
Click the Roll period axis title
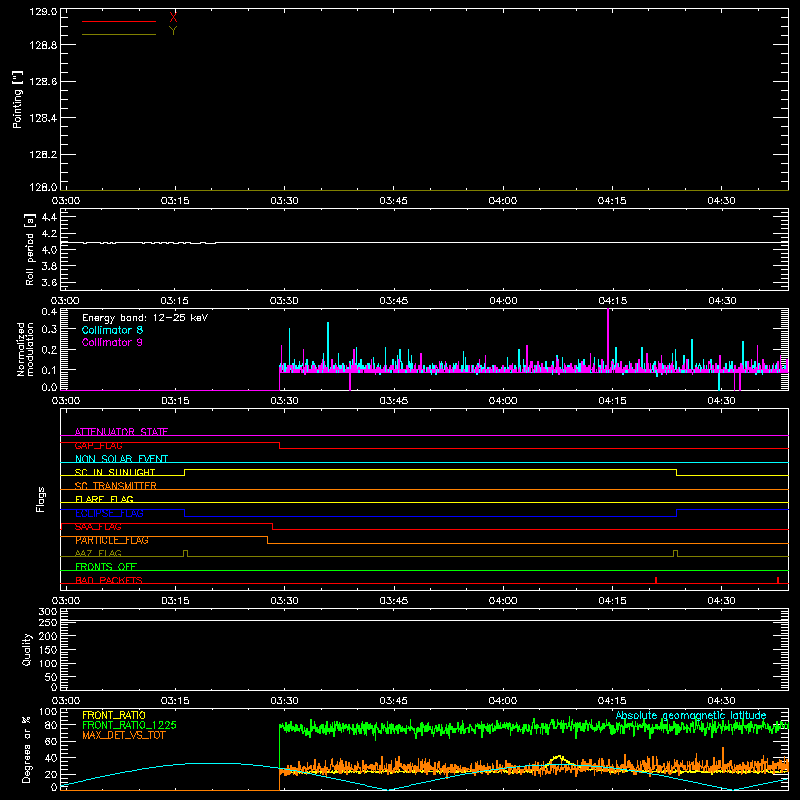coord(30,249)
